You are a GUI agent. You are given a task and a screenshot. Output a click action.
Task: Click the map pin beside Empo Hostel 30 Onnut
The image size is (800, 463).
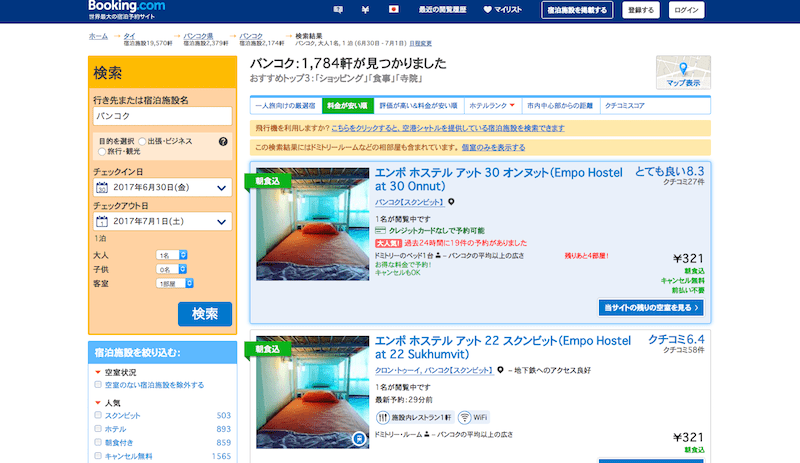click(451, 202)
